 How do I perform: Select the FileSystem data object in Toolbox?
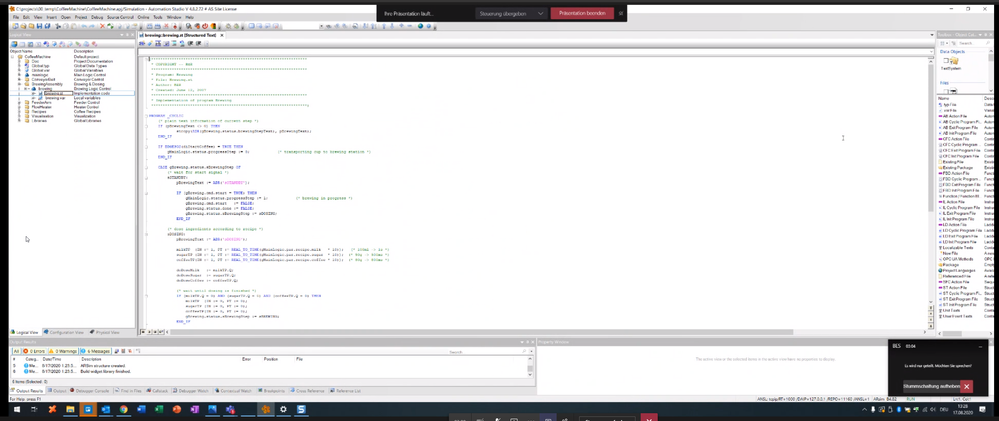coord(953,63)
